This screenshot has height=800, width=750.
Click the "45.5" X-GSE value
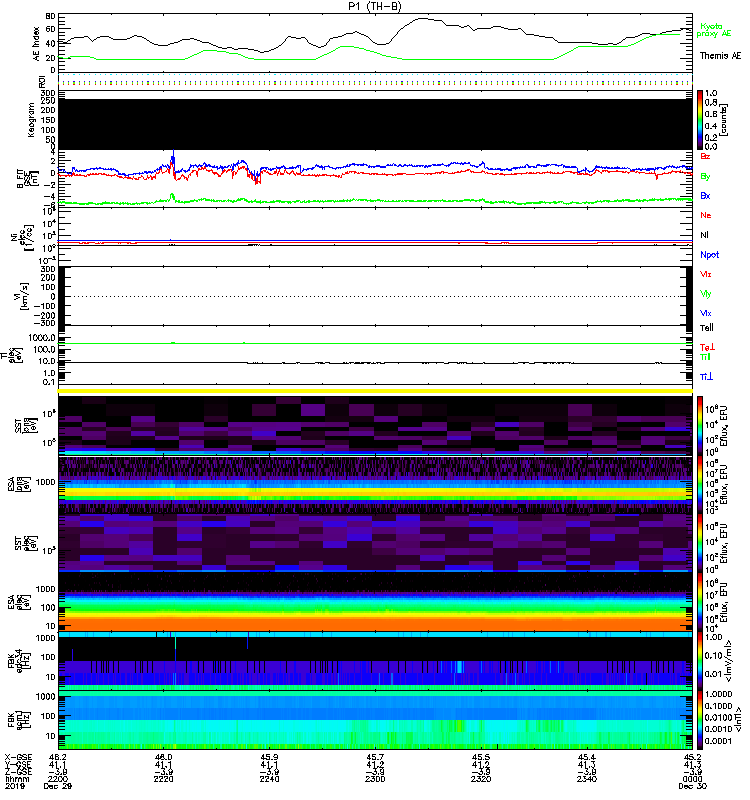pos(481,757)
